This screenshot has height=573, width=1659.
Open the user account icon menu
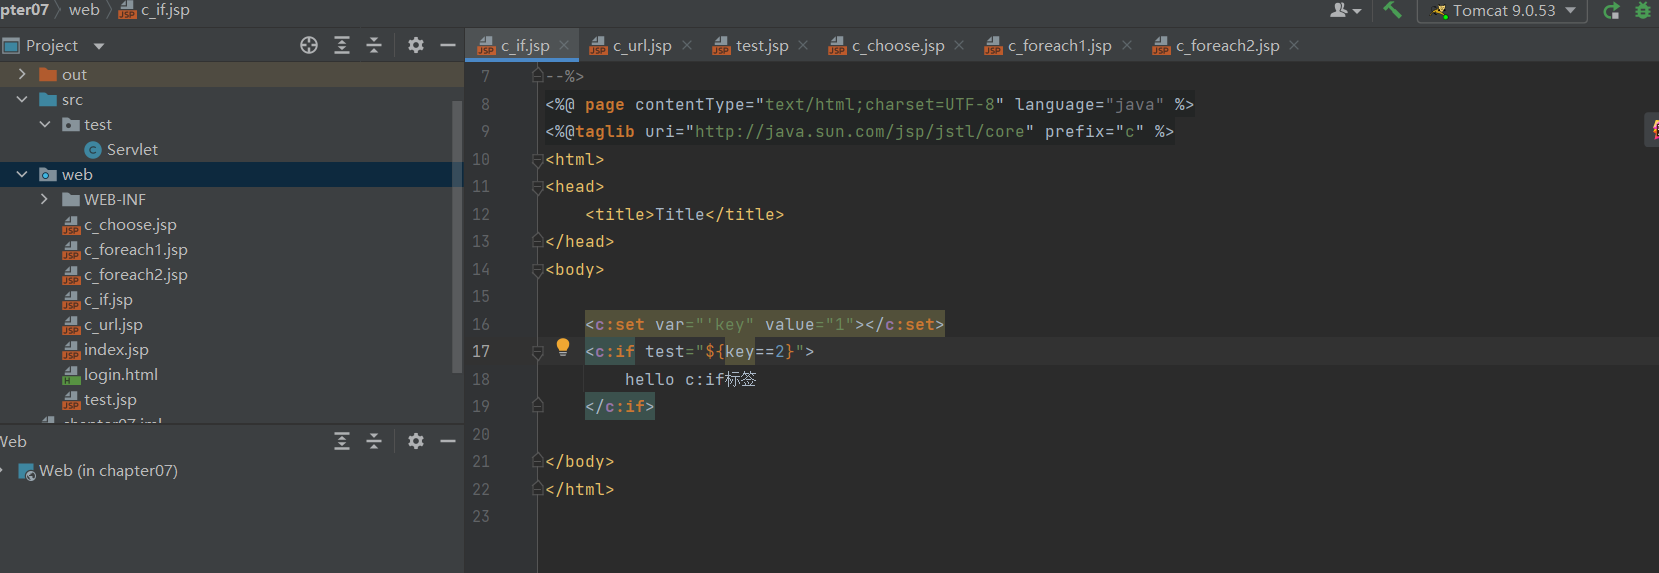1345,10
